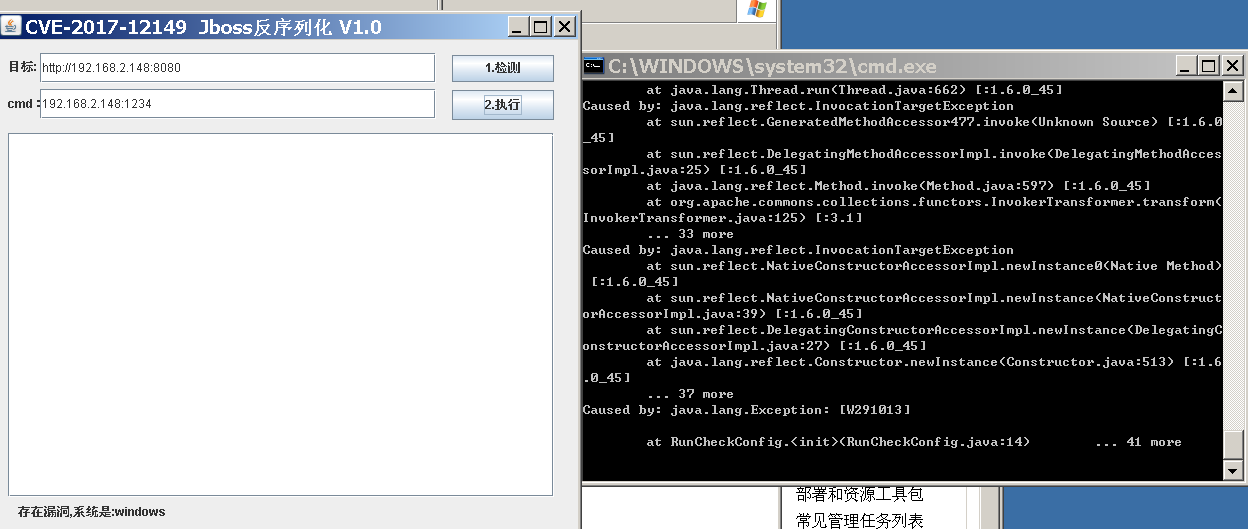Click the 2.执行 execute button
This screenshot has width=1248, height=529.
(503, 104)
